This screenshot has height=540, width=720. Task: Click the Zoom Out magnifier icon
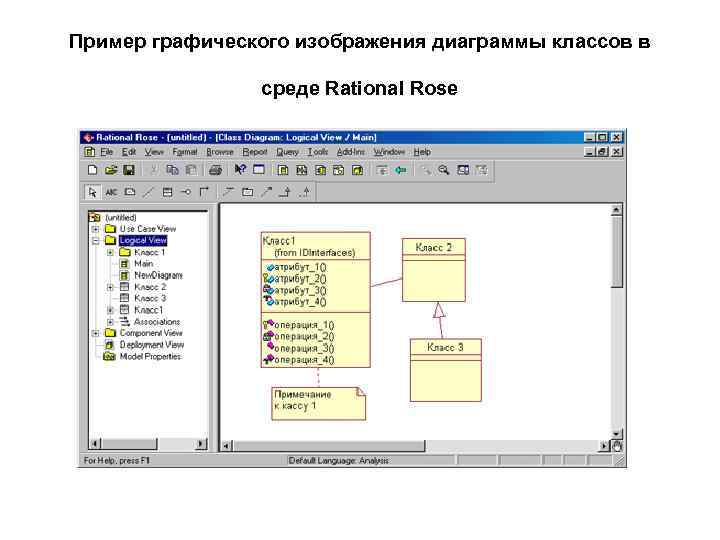[x=444, y=170]
